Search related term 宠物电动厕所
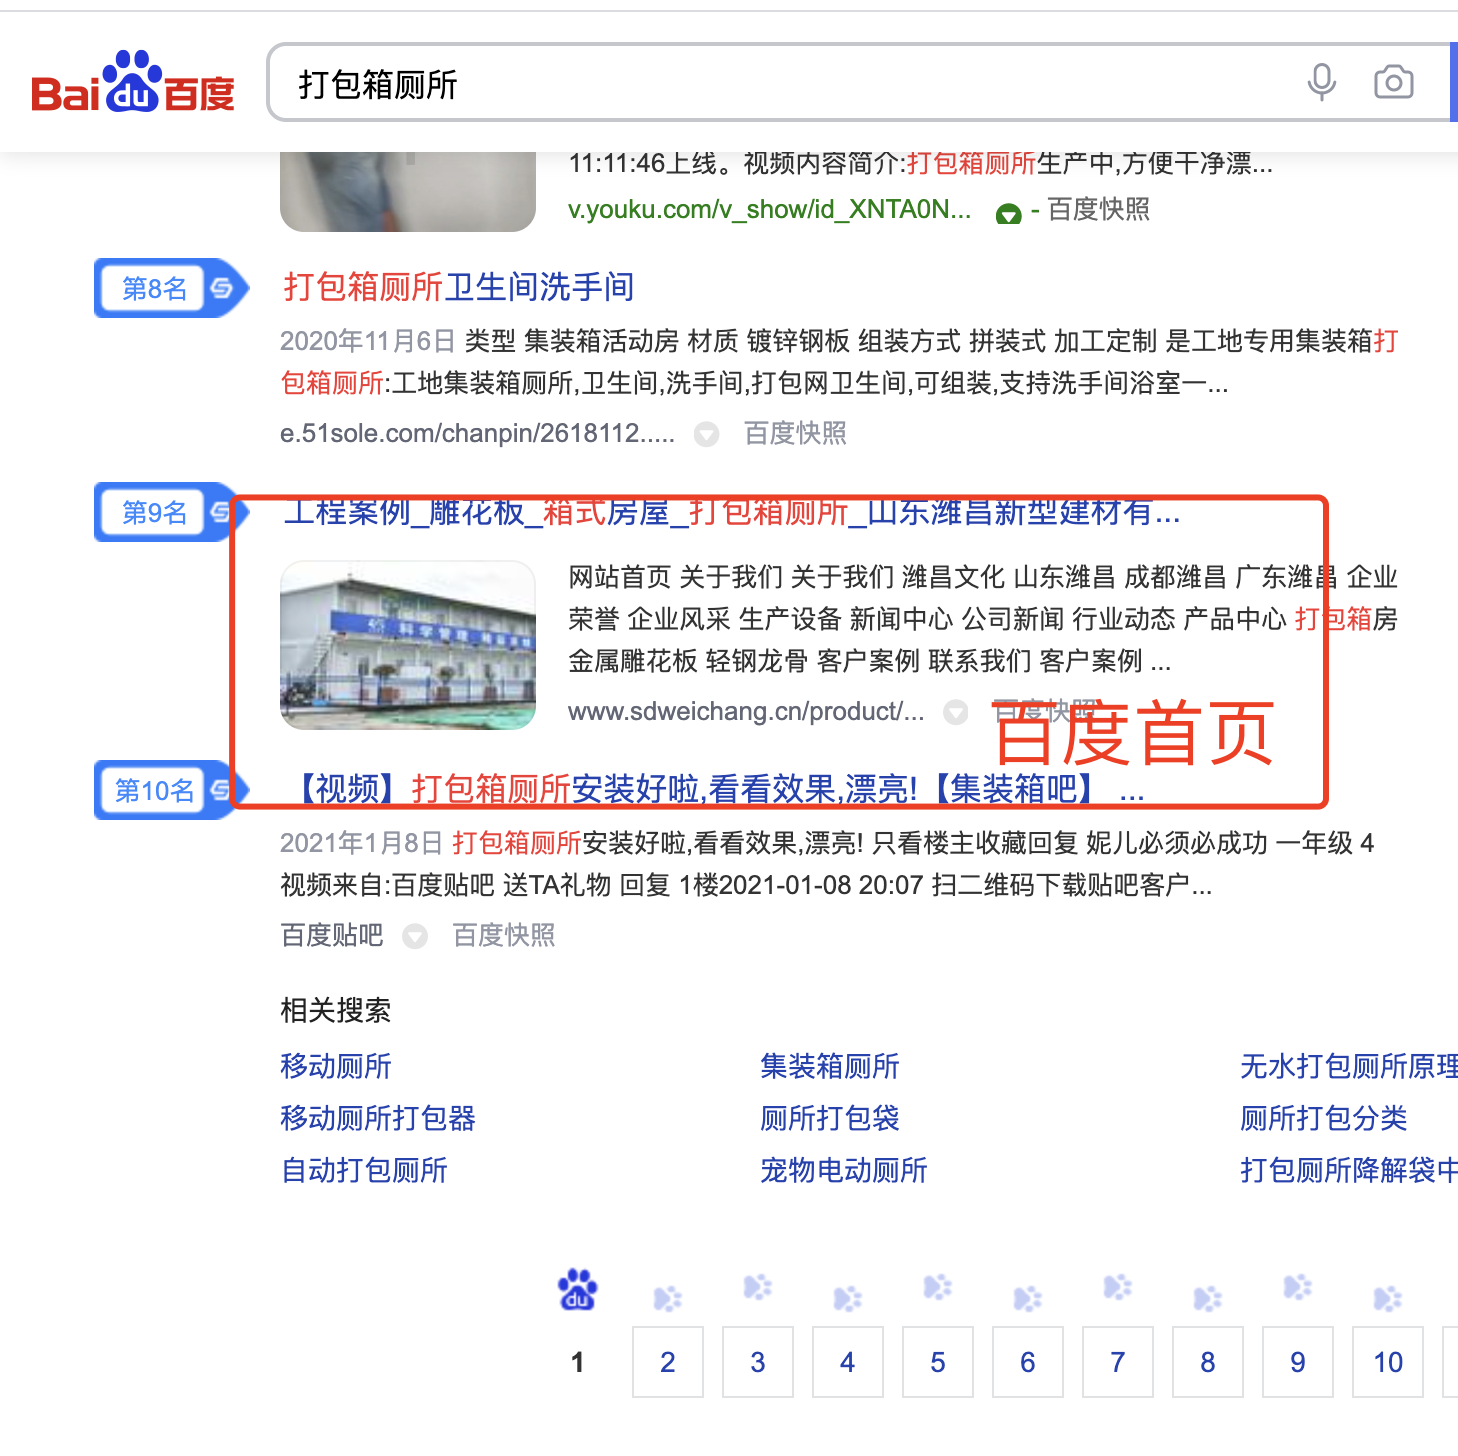Viewport: 1458px width, 1456px height. click(x=844, y=1170)
